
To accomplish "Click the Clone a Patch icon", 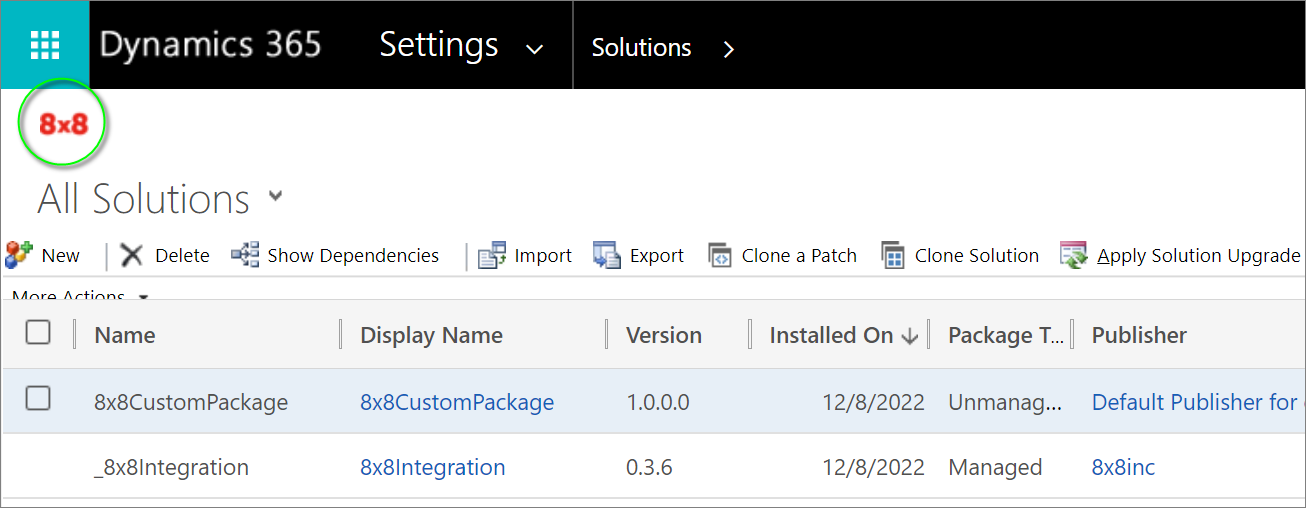I will click(720, 256).
